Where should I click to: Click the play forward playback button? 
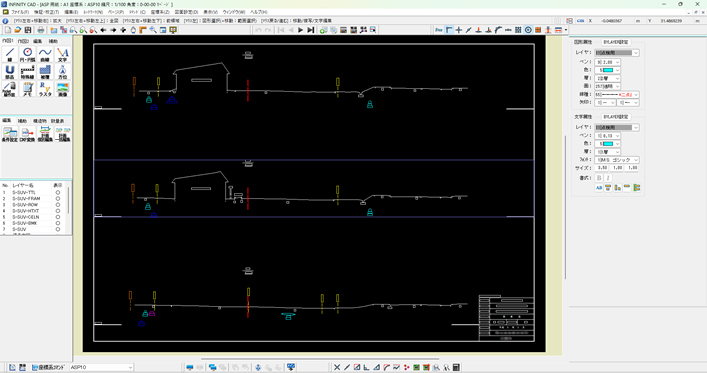pos(300,30)
